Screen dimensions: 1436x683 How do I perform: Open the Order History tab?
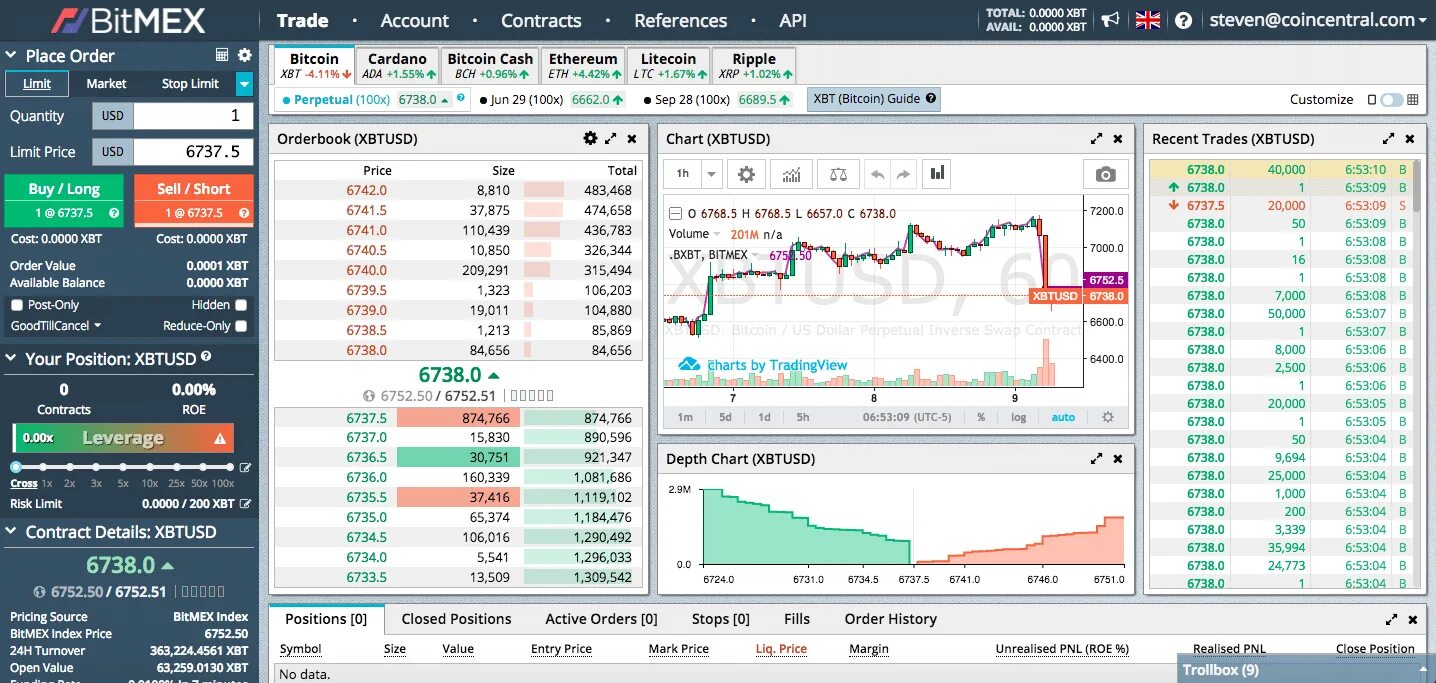pyautogui.click(x=890, y=619)
